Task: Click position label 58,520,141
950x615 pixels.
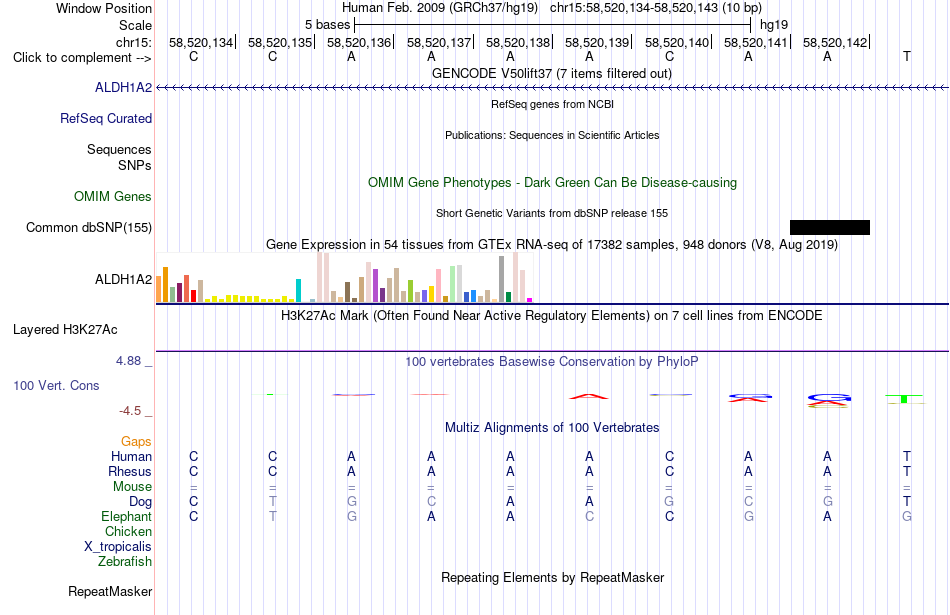Action: click(x=756, y=42)
